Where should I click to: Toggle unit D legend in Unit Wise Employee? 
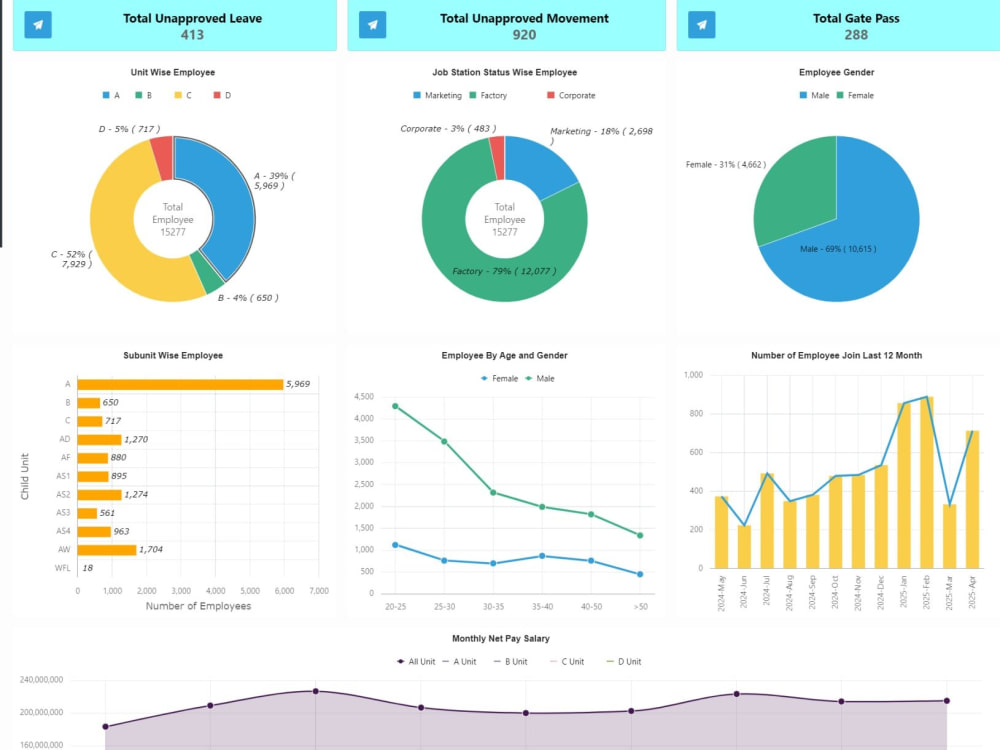pos(222,95)
